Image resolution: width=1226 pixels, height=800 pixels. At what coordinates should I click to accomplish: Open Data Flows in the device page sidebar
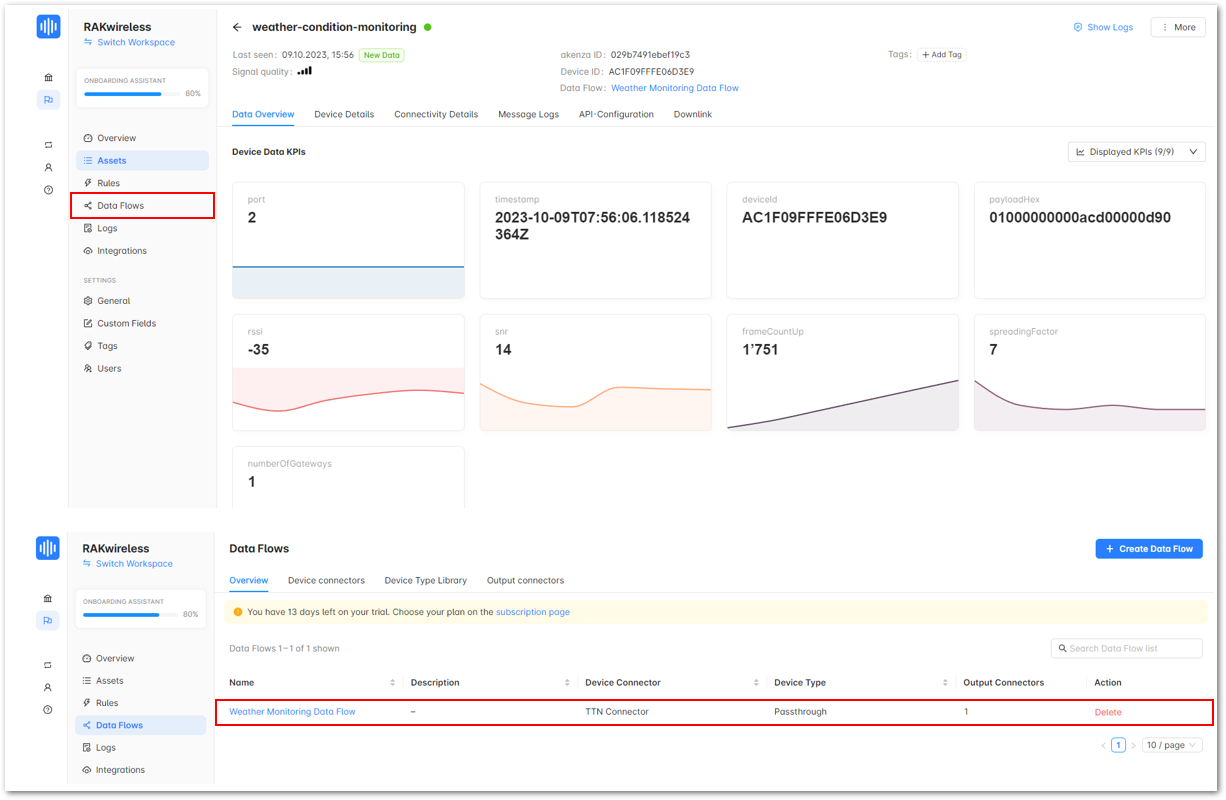click(x=142, y=206)
